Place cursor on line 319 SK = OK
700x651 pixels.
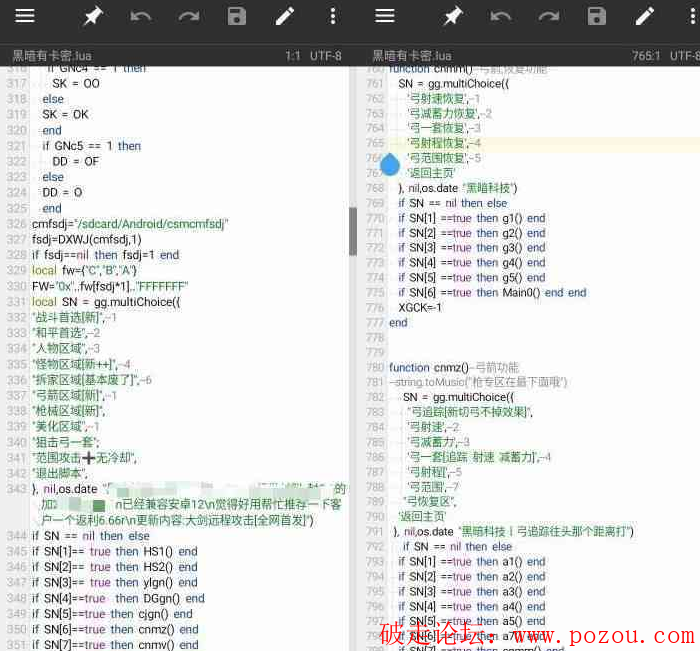coord(66,115)
